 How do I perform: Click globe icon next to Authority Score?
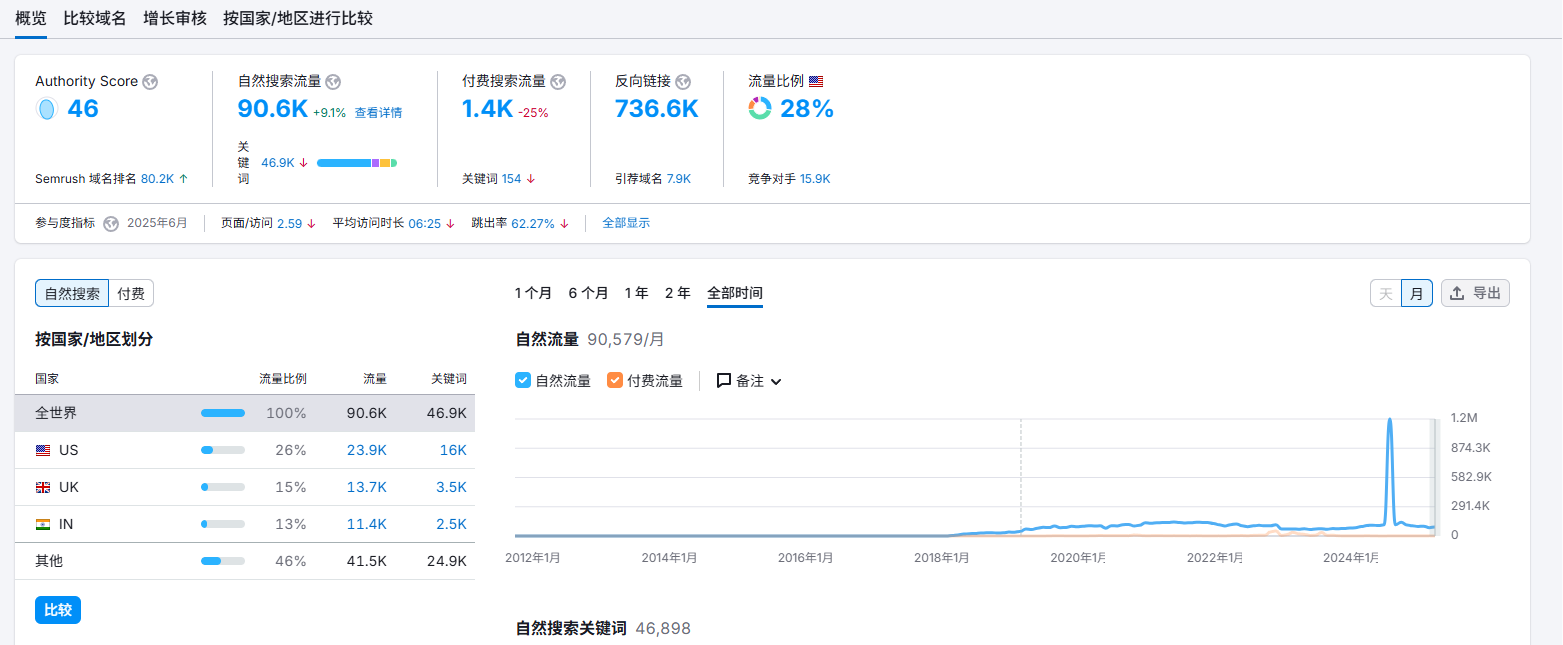150,82
